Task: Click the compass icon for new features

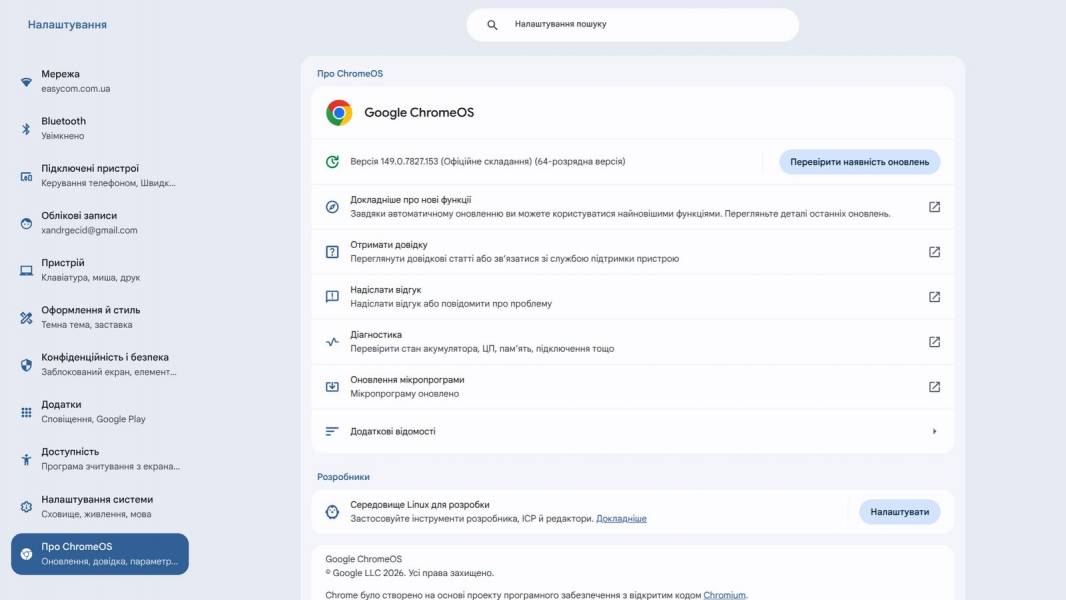Action: tap(332, 207)
